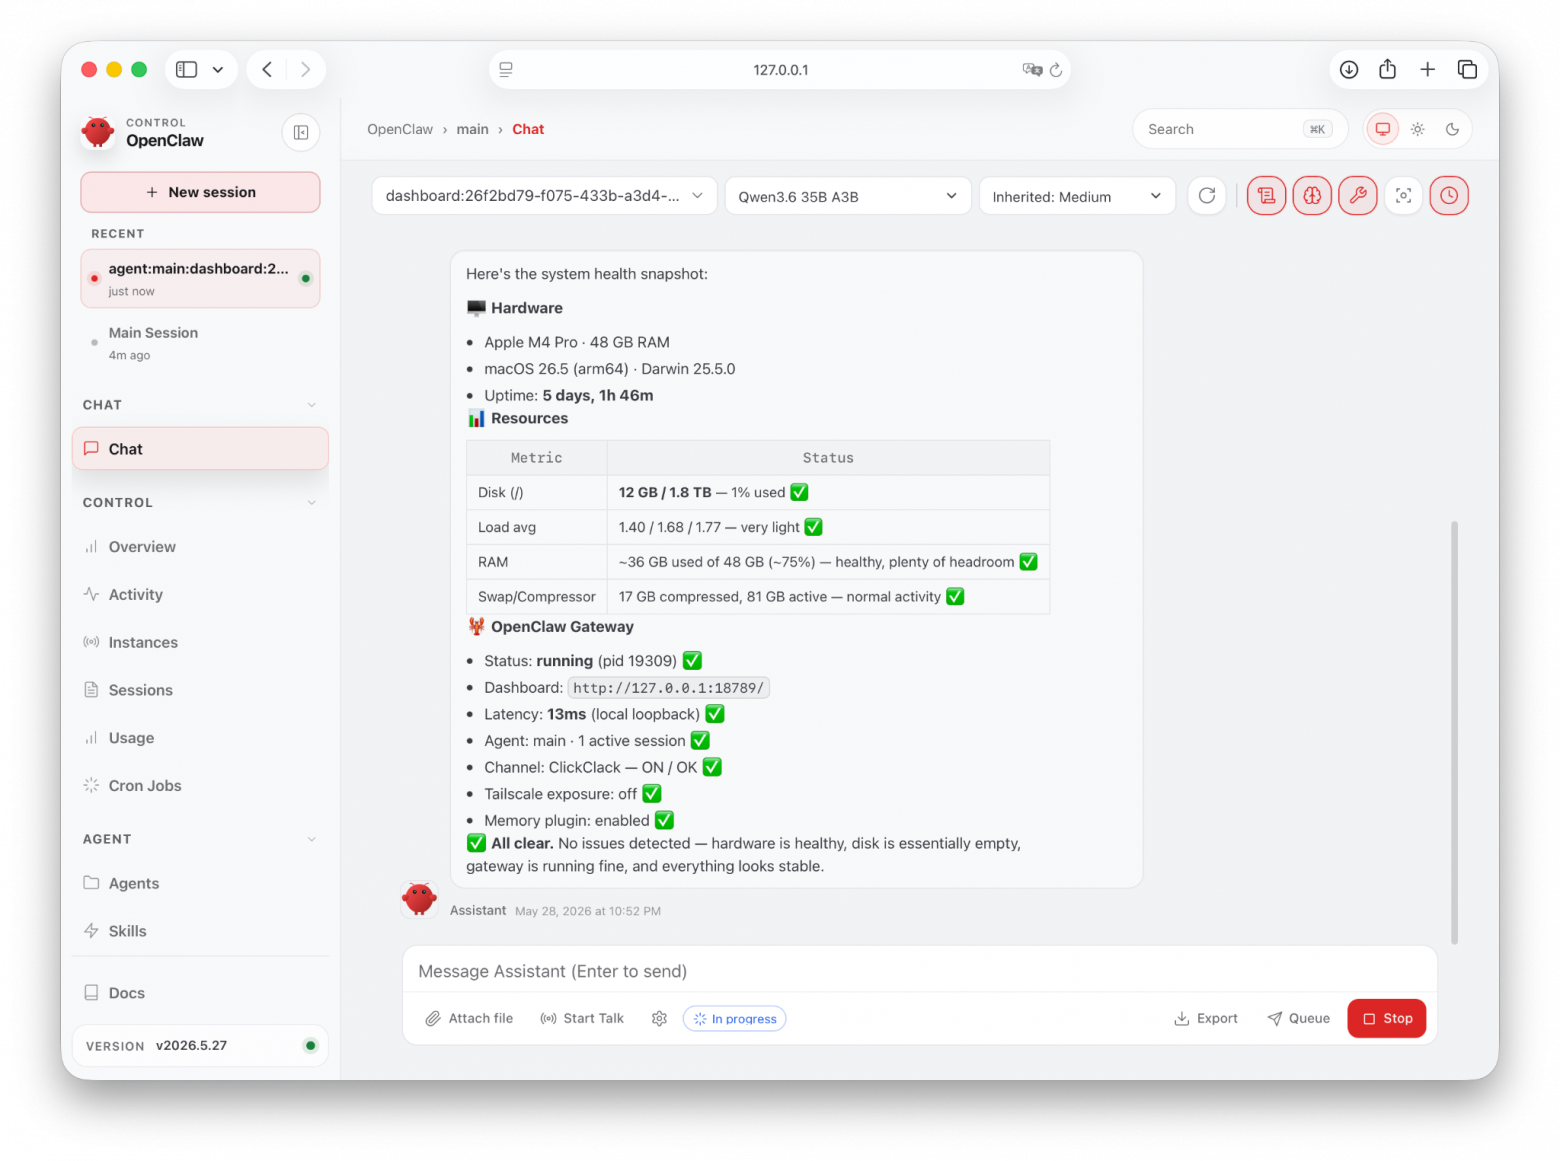Image resolution: width=1560 pixels, height=1161 pixels.
Task: Open the Qwen3.6 35B A3B model dropdown
Action: (848, 196)
